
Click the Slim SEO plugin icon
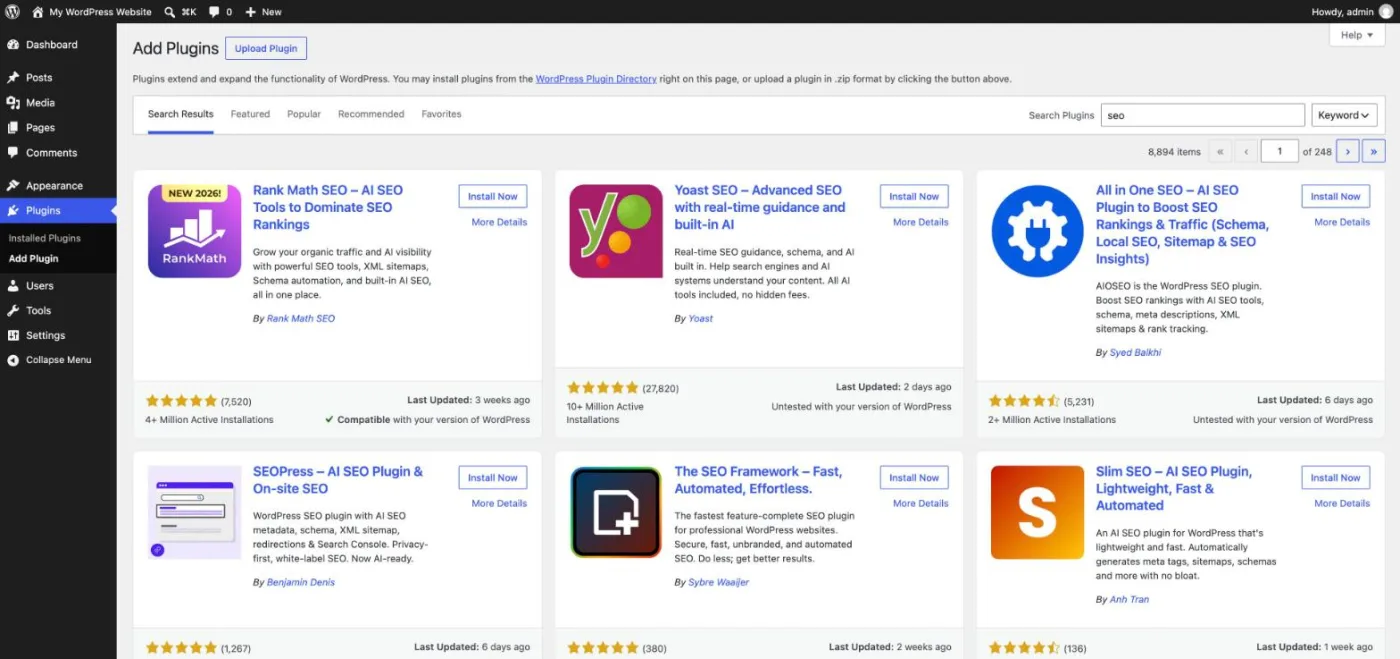tap(1038, 512)
